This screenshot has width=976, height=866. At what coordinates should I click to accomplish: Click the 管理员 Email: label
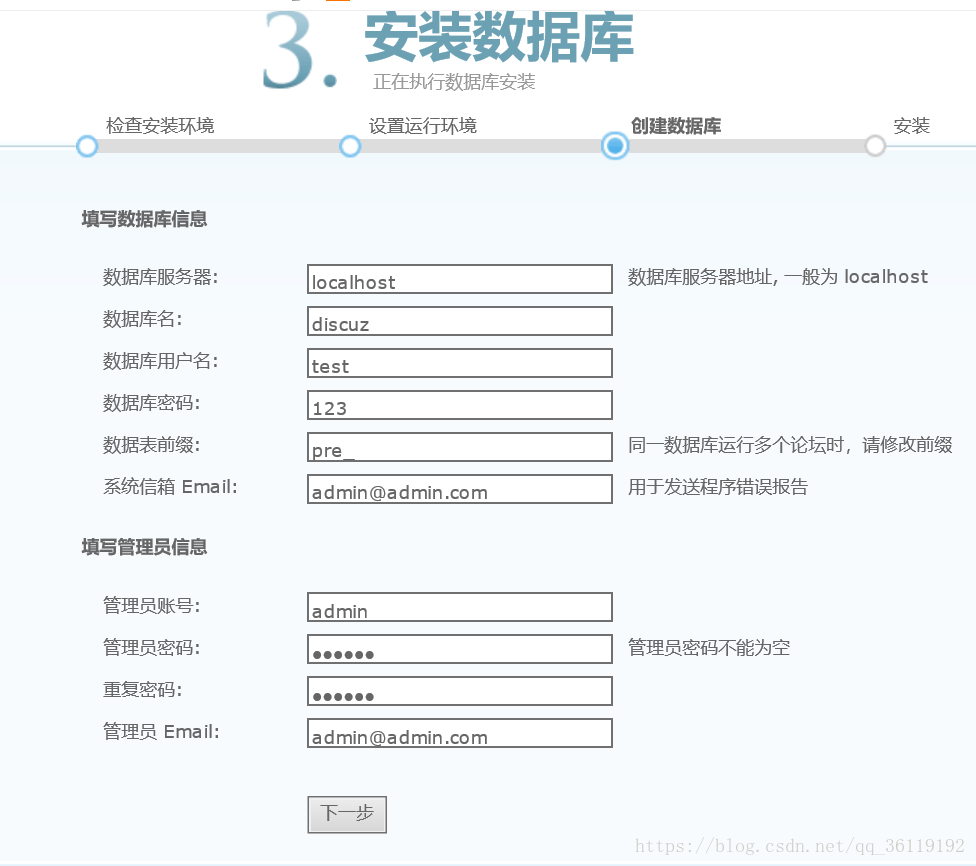(x=161, y=732)
